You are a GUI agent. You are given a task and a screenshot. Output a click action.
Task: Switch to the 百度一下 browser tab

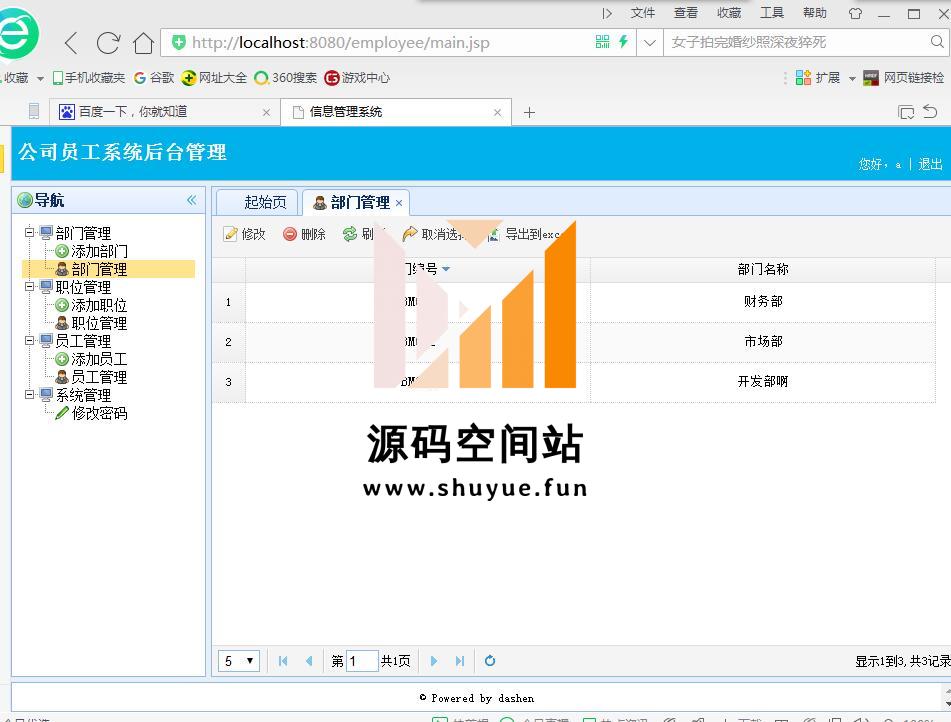(x=164, y=112)
